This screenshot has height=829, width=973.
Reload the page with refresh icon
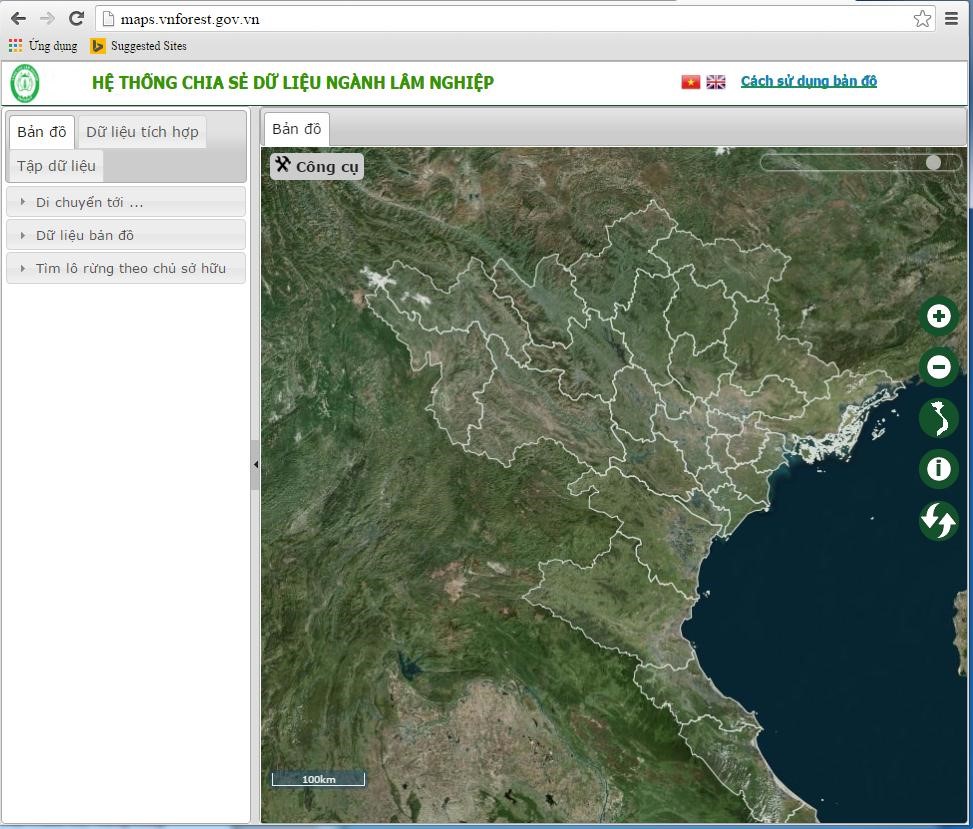coord(76,19)
